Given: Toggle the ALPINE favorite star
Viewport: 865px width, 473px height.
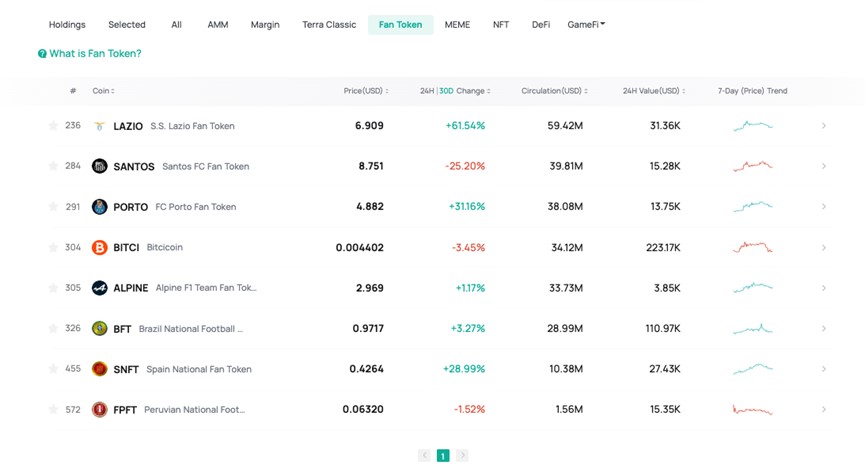Looking at the screenshot, I should [53, 288].
